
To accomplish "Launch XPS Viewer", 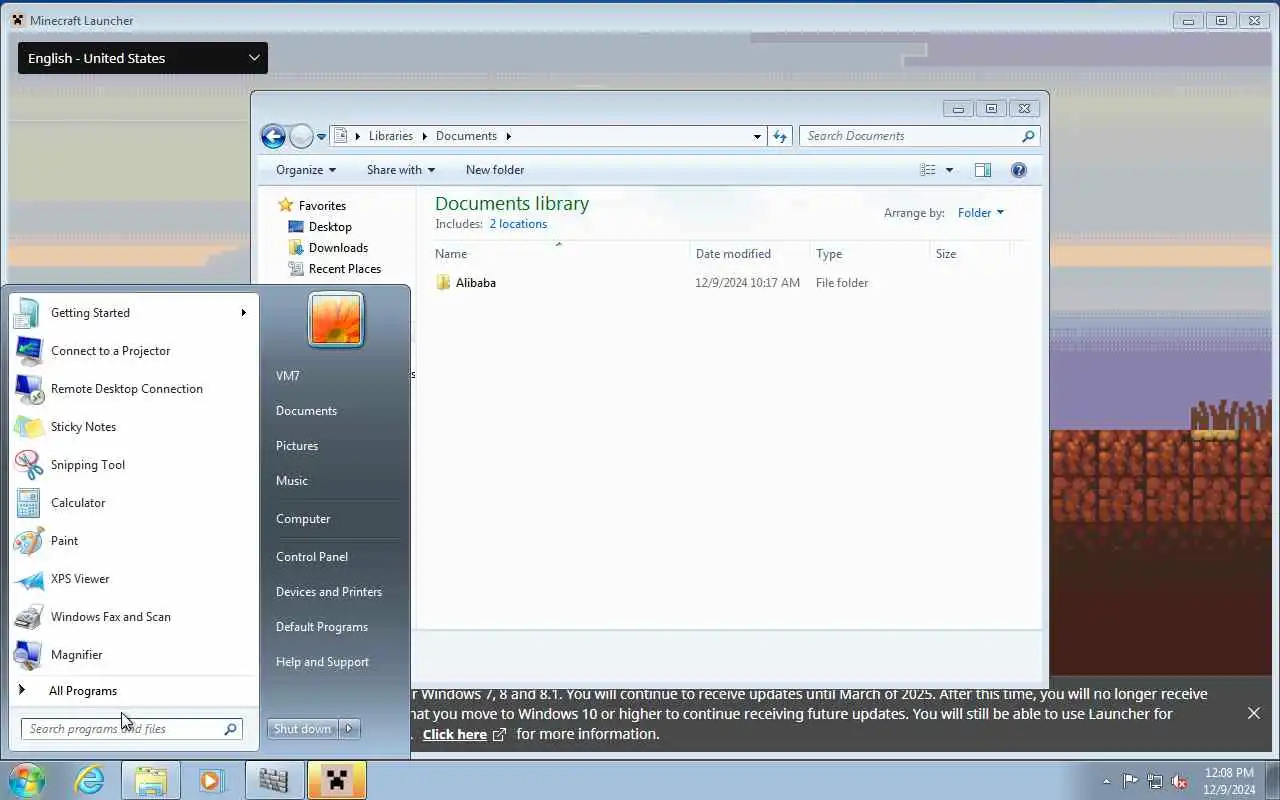I will pos(133,579).
